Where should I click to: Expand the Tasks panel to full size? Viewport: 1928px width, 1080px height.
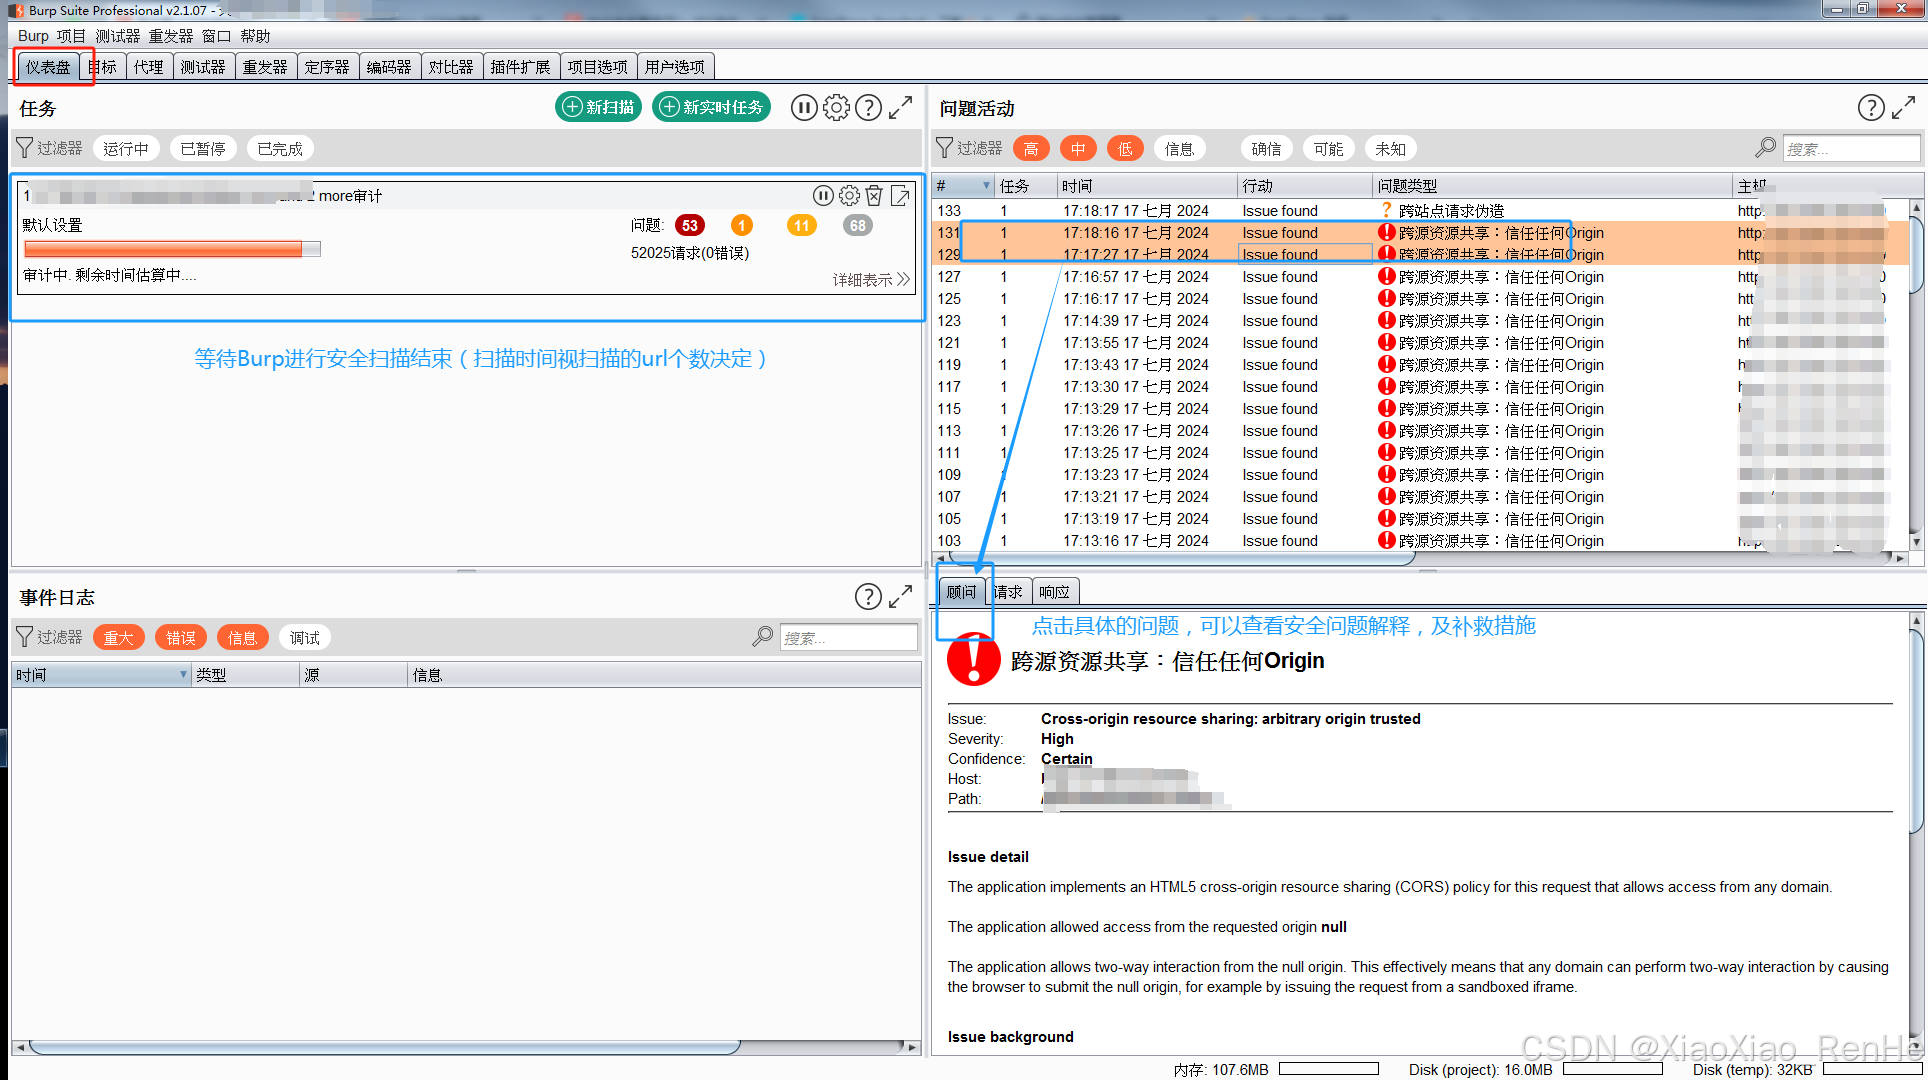coord(901,107)
